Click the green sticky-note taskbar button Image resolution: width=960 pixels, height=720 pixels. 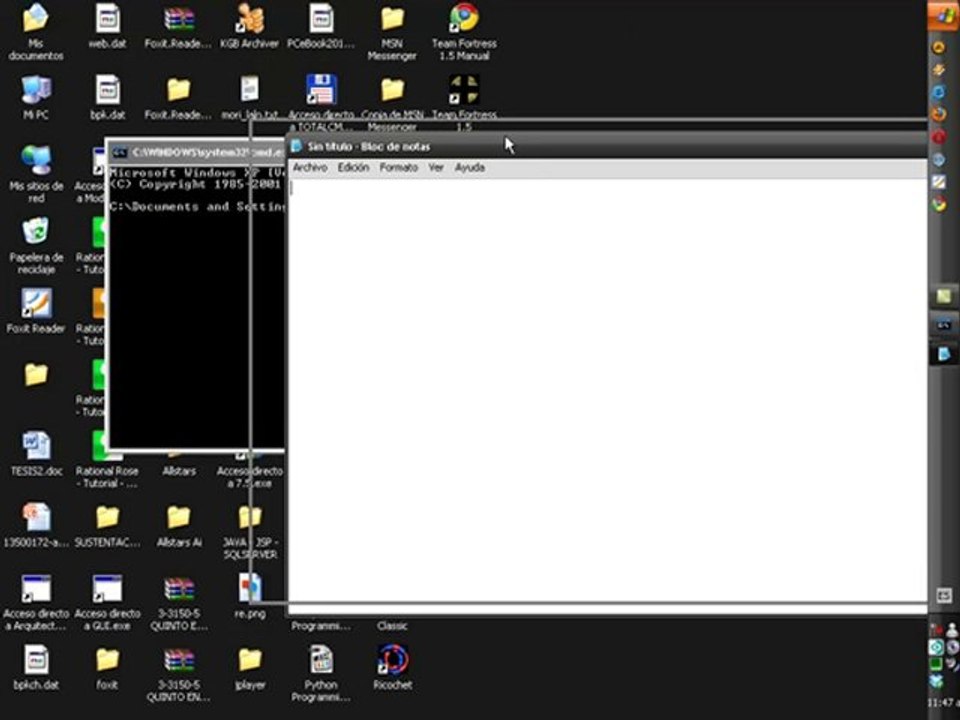tap(943, 296)
